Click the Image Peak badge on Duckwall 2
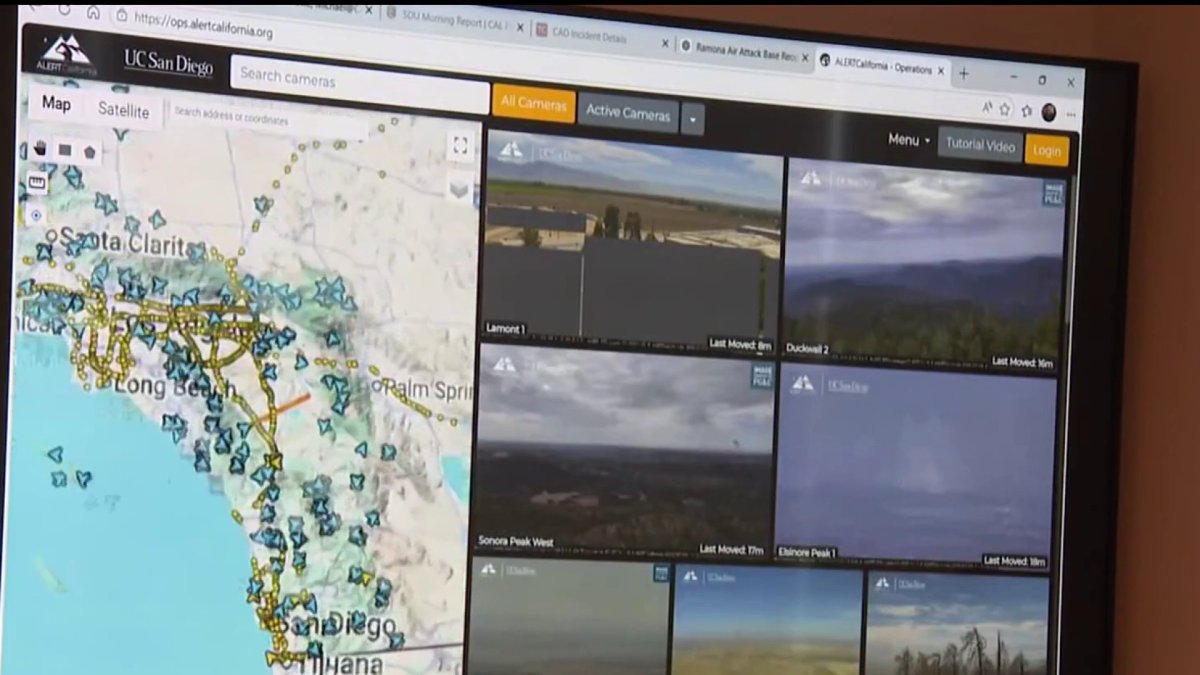This screenshot has height=675, width=1200. click(1053, 193)
